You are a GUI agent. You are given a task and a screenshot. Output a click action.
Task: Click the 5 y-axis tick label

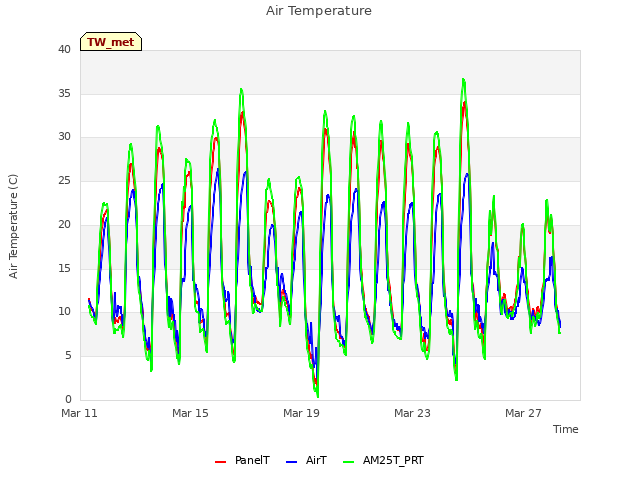pos(68,356)
